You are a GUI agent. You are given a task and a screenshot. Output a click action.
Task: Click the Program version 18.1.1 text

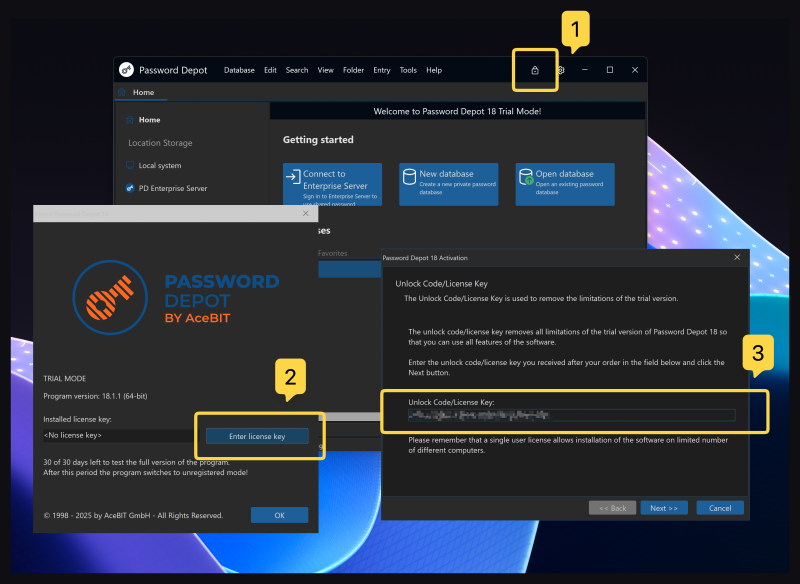point(95,396)
